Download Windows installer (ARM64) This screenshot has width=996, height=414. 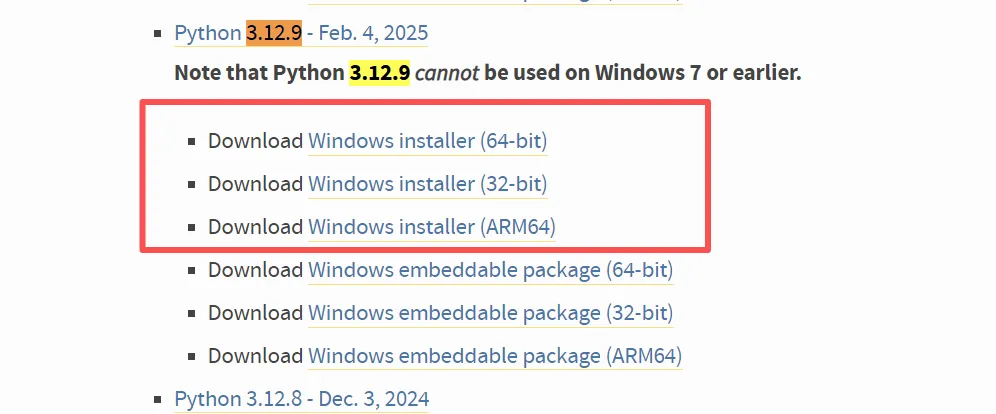pos(431,227)
